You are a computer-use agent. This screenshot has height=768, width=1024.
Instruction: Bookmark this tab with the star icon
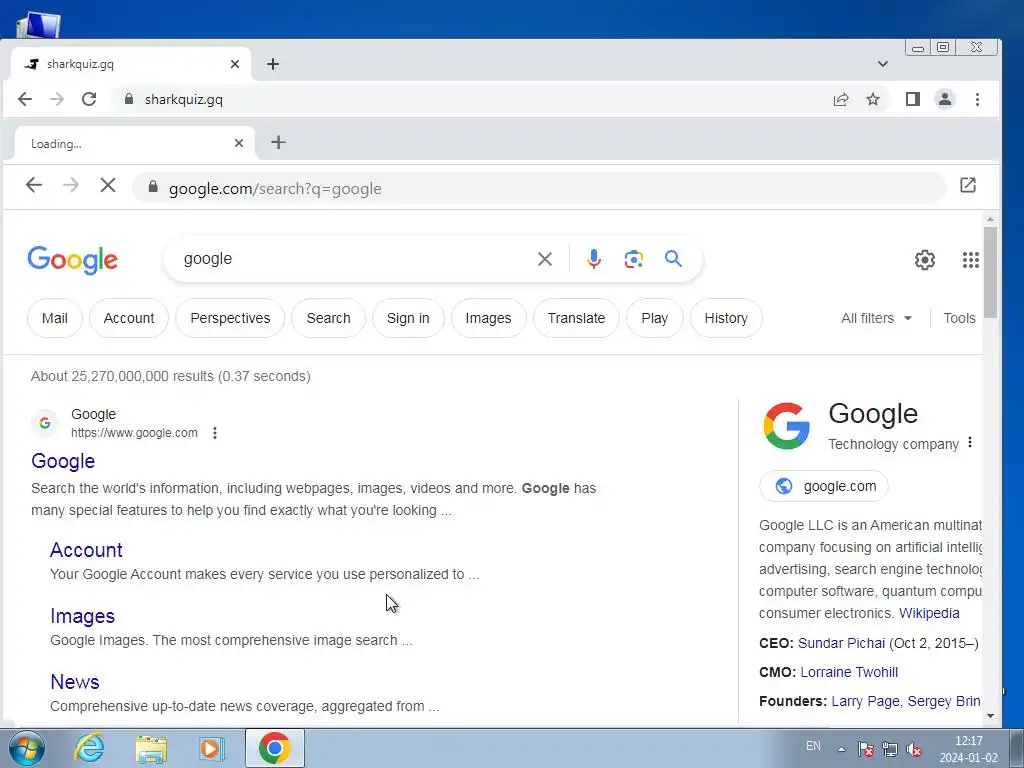click(873, 99)
